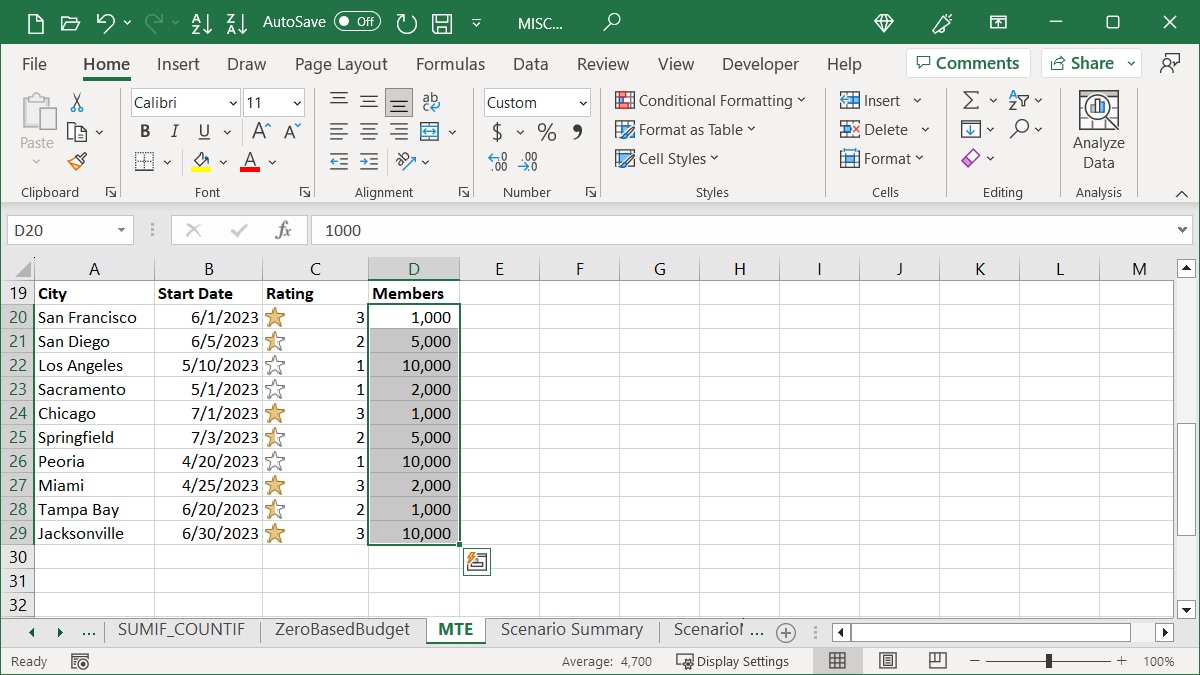Click the Comments button
Image resolution: width=1200 pixels, height=675 pixels.
(x=968, y=62)
